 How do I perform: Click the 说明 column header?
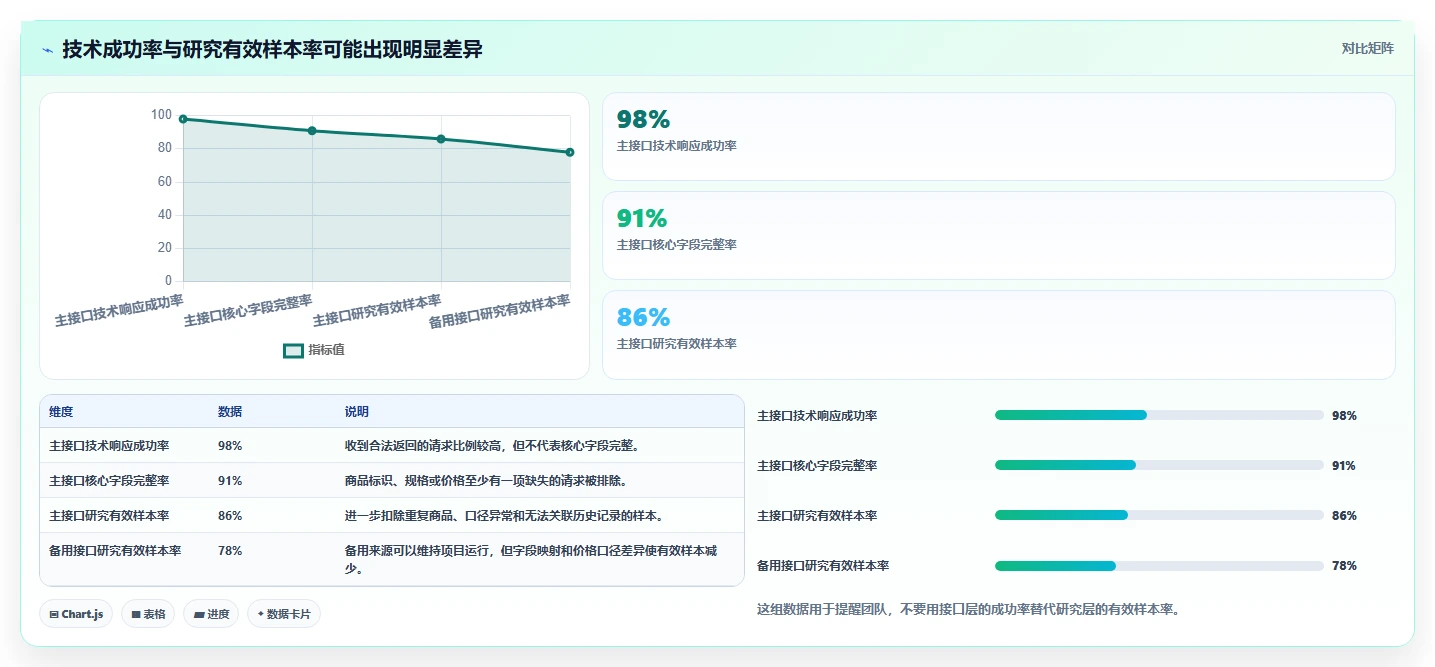357,412
